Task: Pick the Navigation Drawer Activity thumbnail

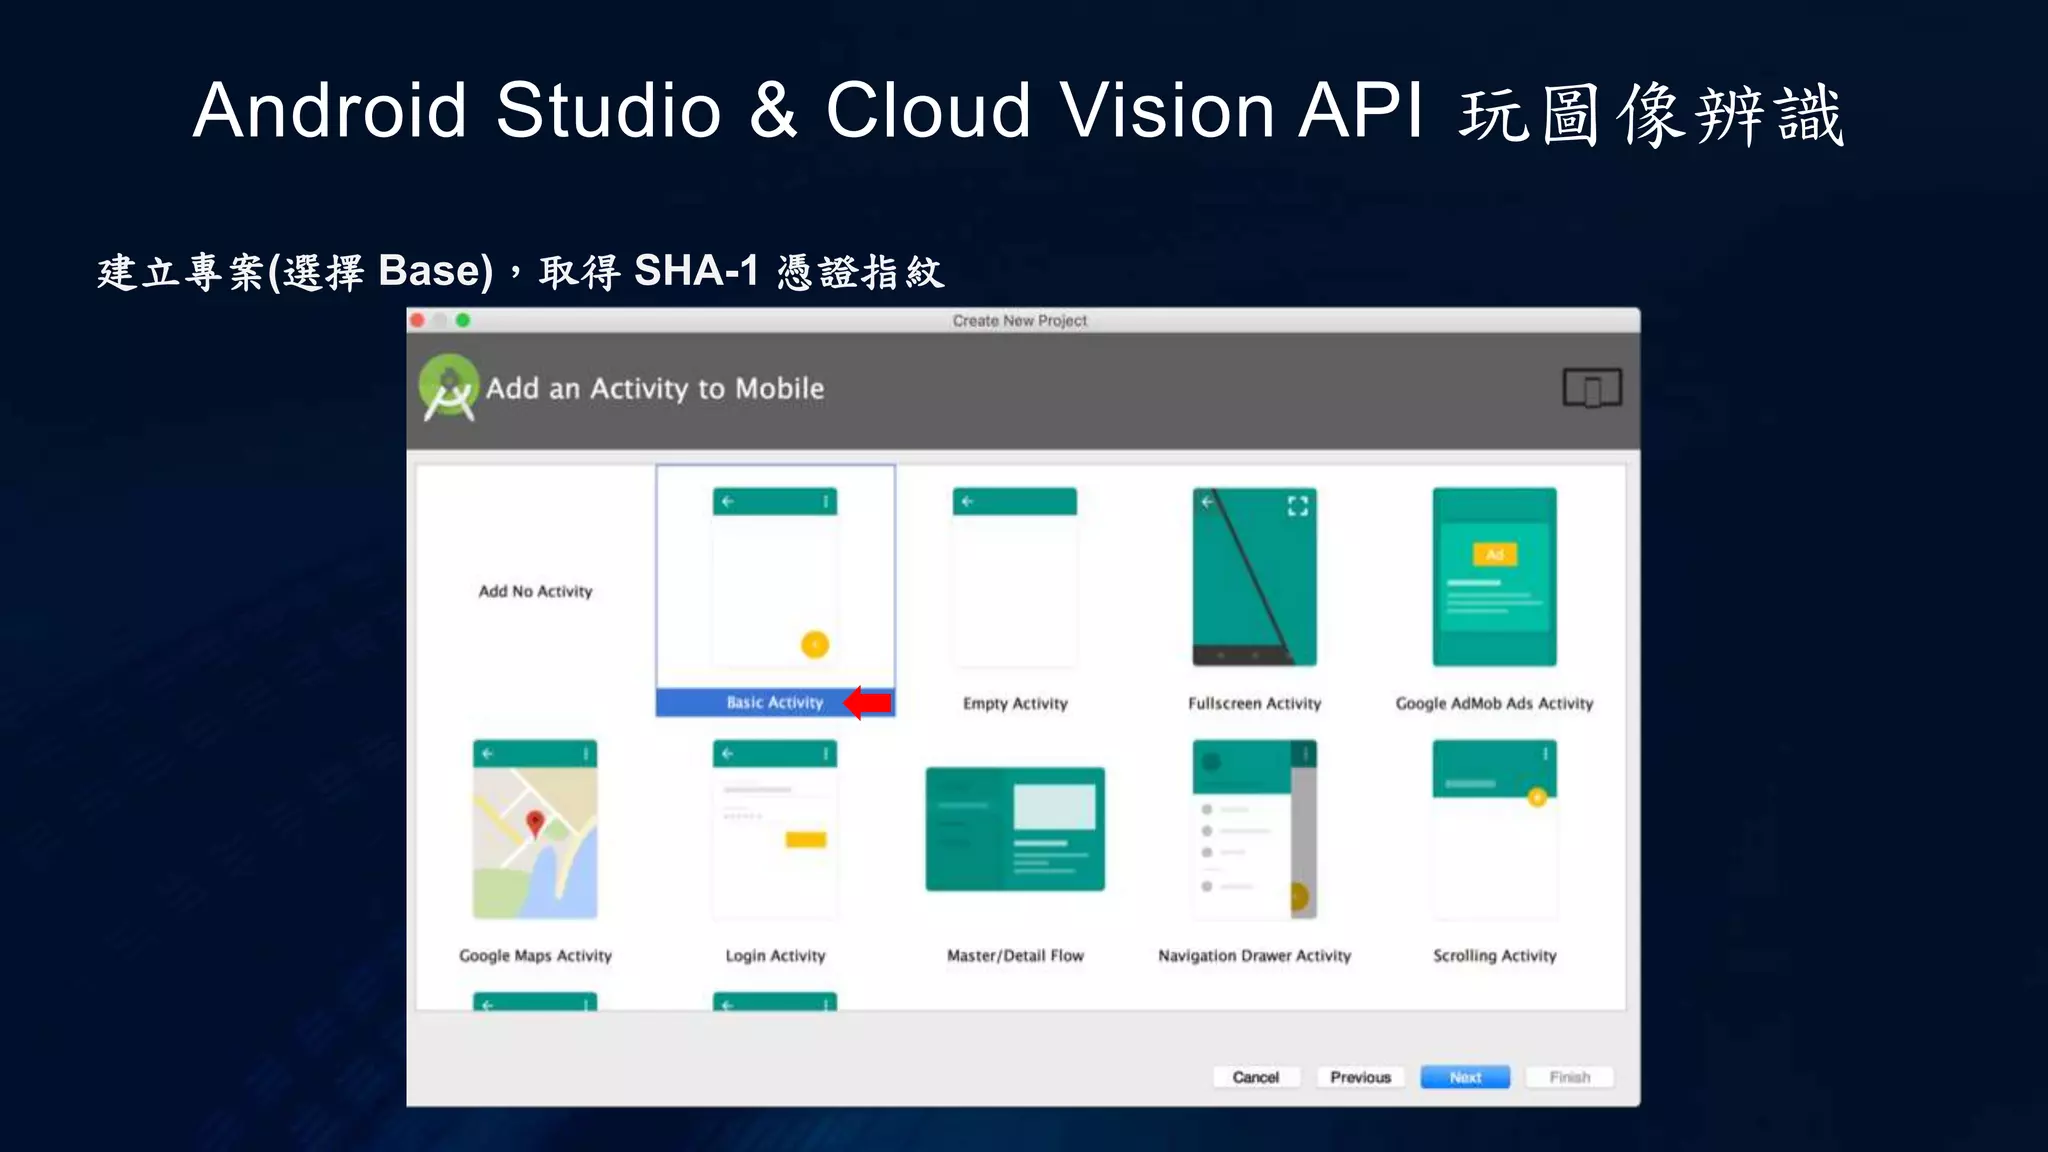Action: [x=1255, y=829]
